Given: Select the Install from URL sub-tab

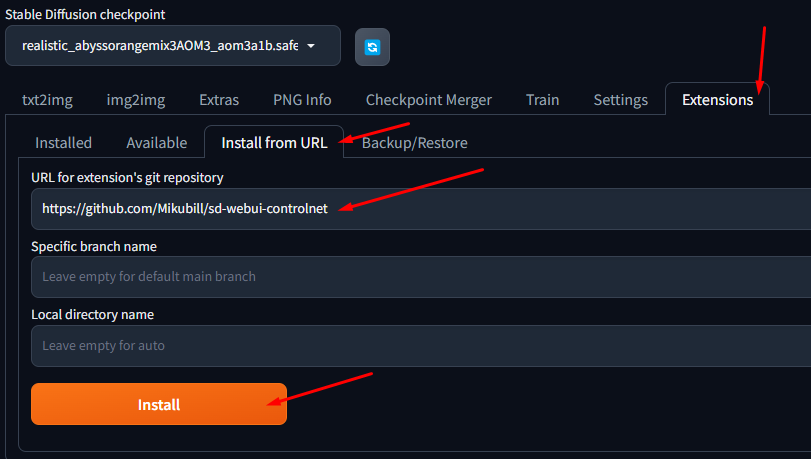Looking at the screenshot, I should tap(273, 143).
